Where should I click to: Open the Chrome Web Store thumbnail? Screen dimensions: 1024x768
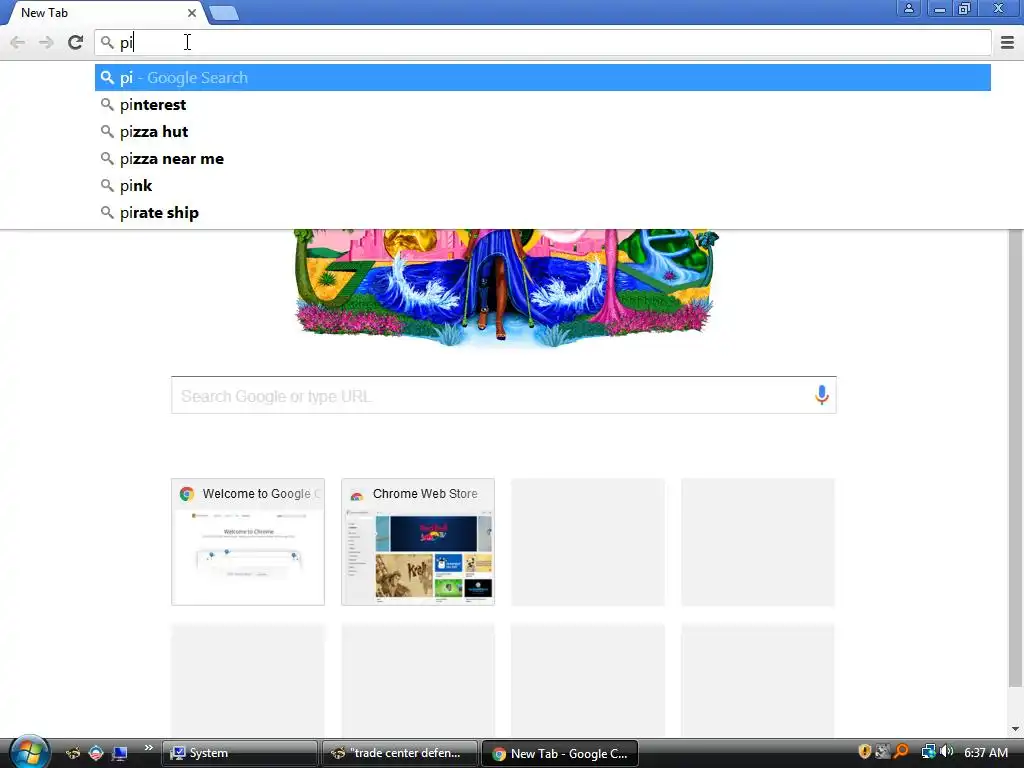tap(418, 542)
